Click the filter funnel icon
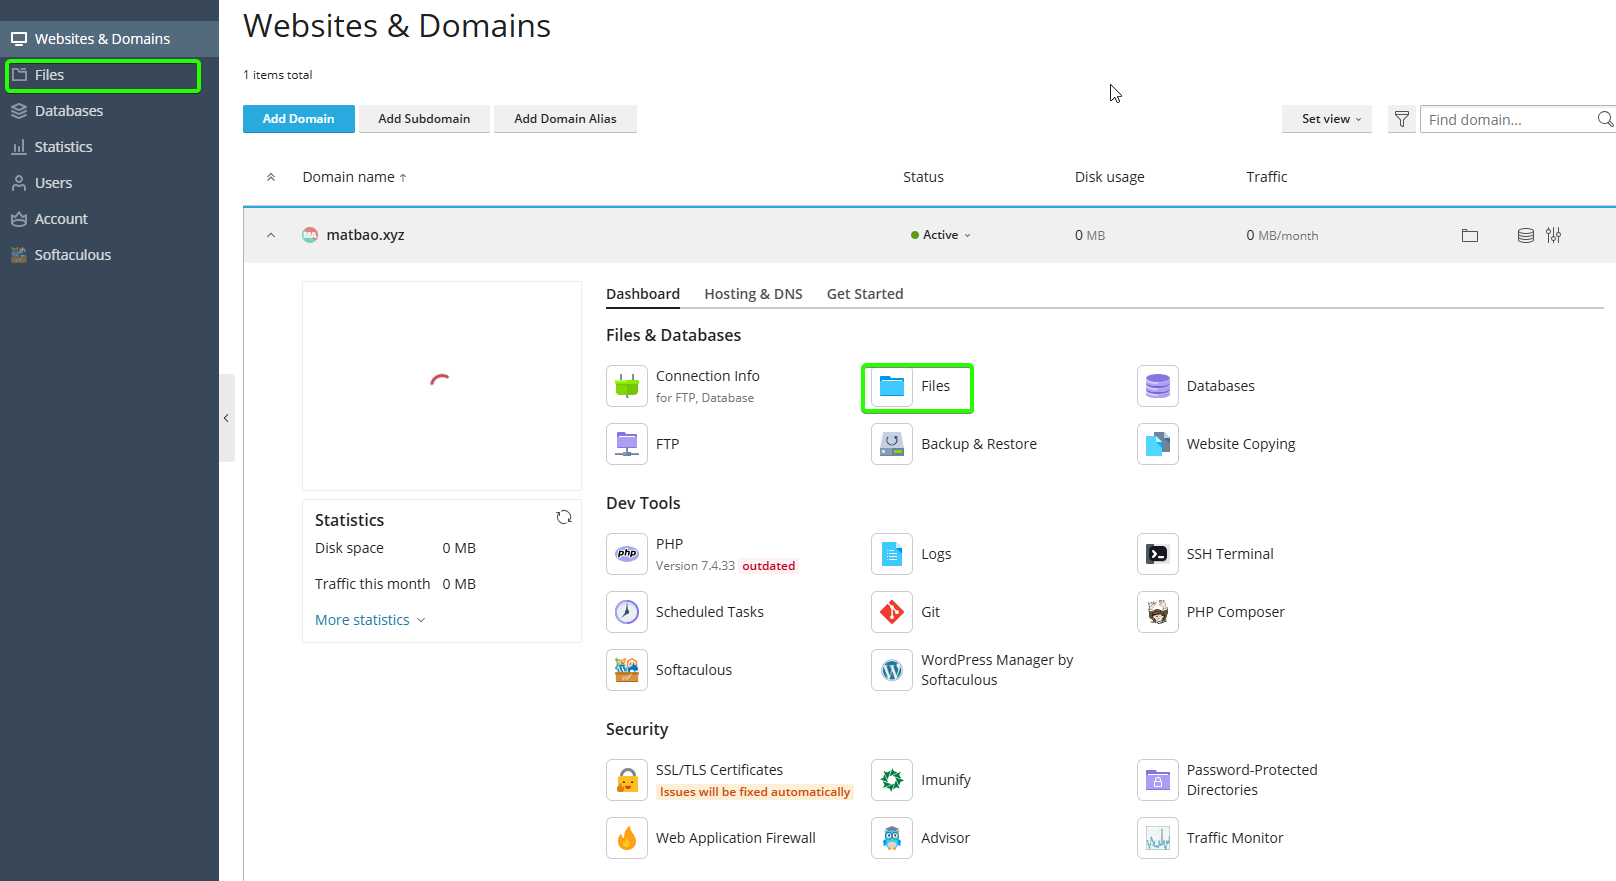The height and width of the screenshot is (881, 1616). (1401, 119)
